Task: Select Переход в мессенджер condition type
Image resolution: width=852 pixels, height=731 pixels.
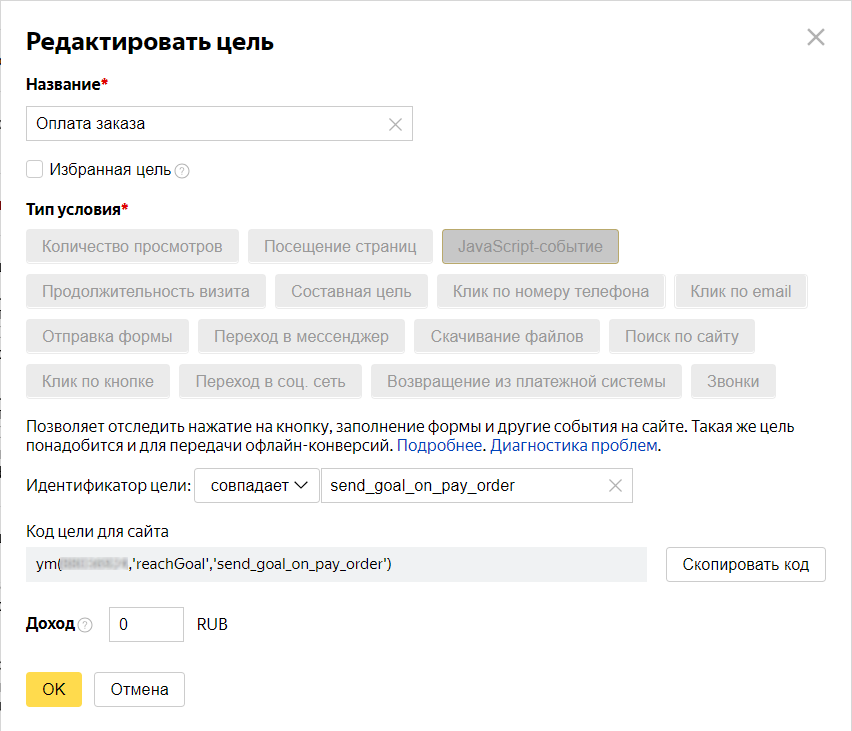Action: coord(301,336)
